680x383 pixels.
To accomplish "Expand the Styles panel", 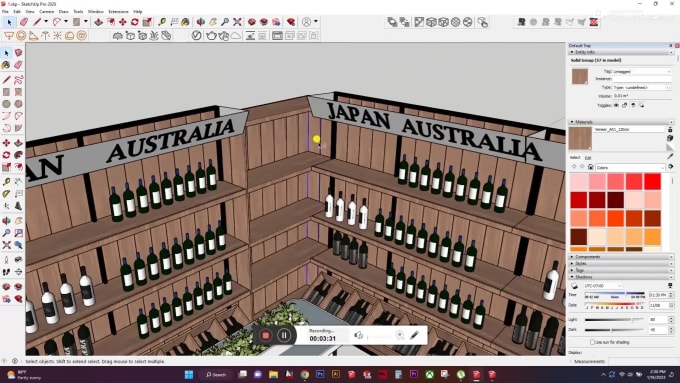I will coord(621,263).
